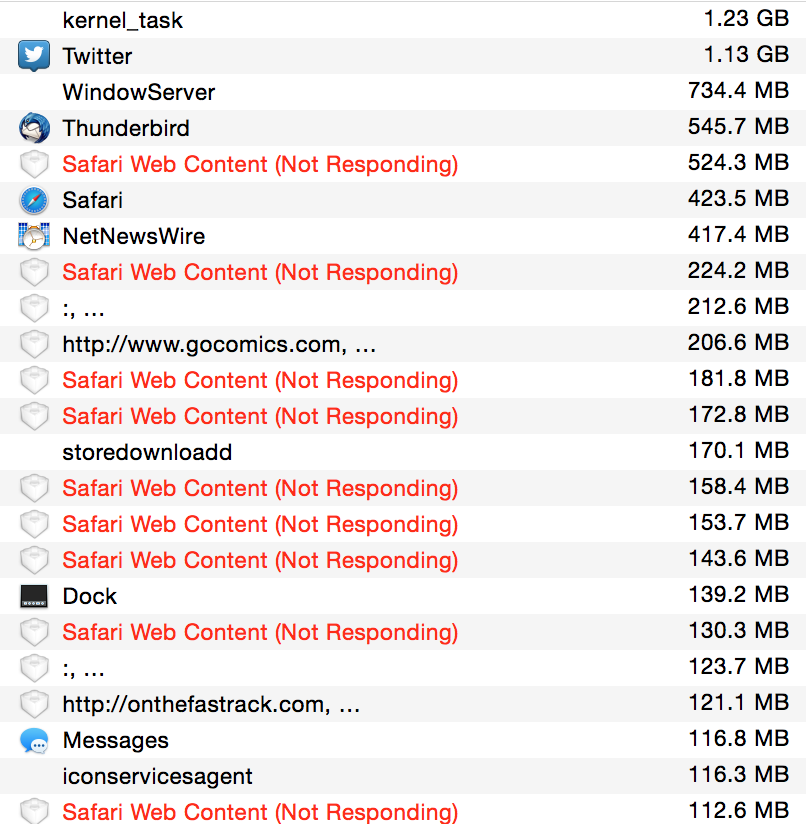Select the iconservicesagent process name
Screen dimensions: 806x824
coord(157,777)
